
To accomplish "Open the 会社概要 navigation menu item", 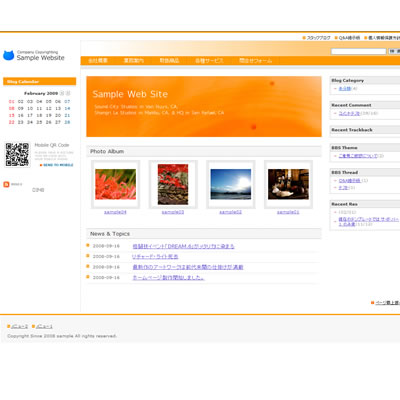I will point(98,61).
